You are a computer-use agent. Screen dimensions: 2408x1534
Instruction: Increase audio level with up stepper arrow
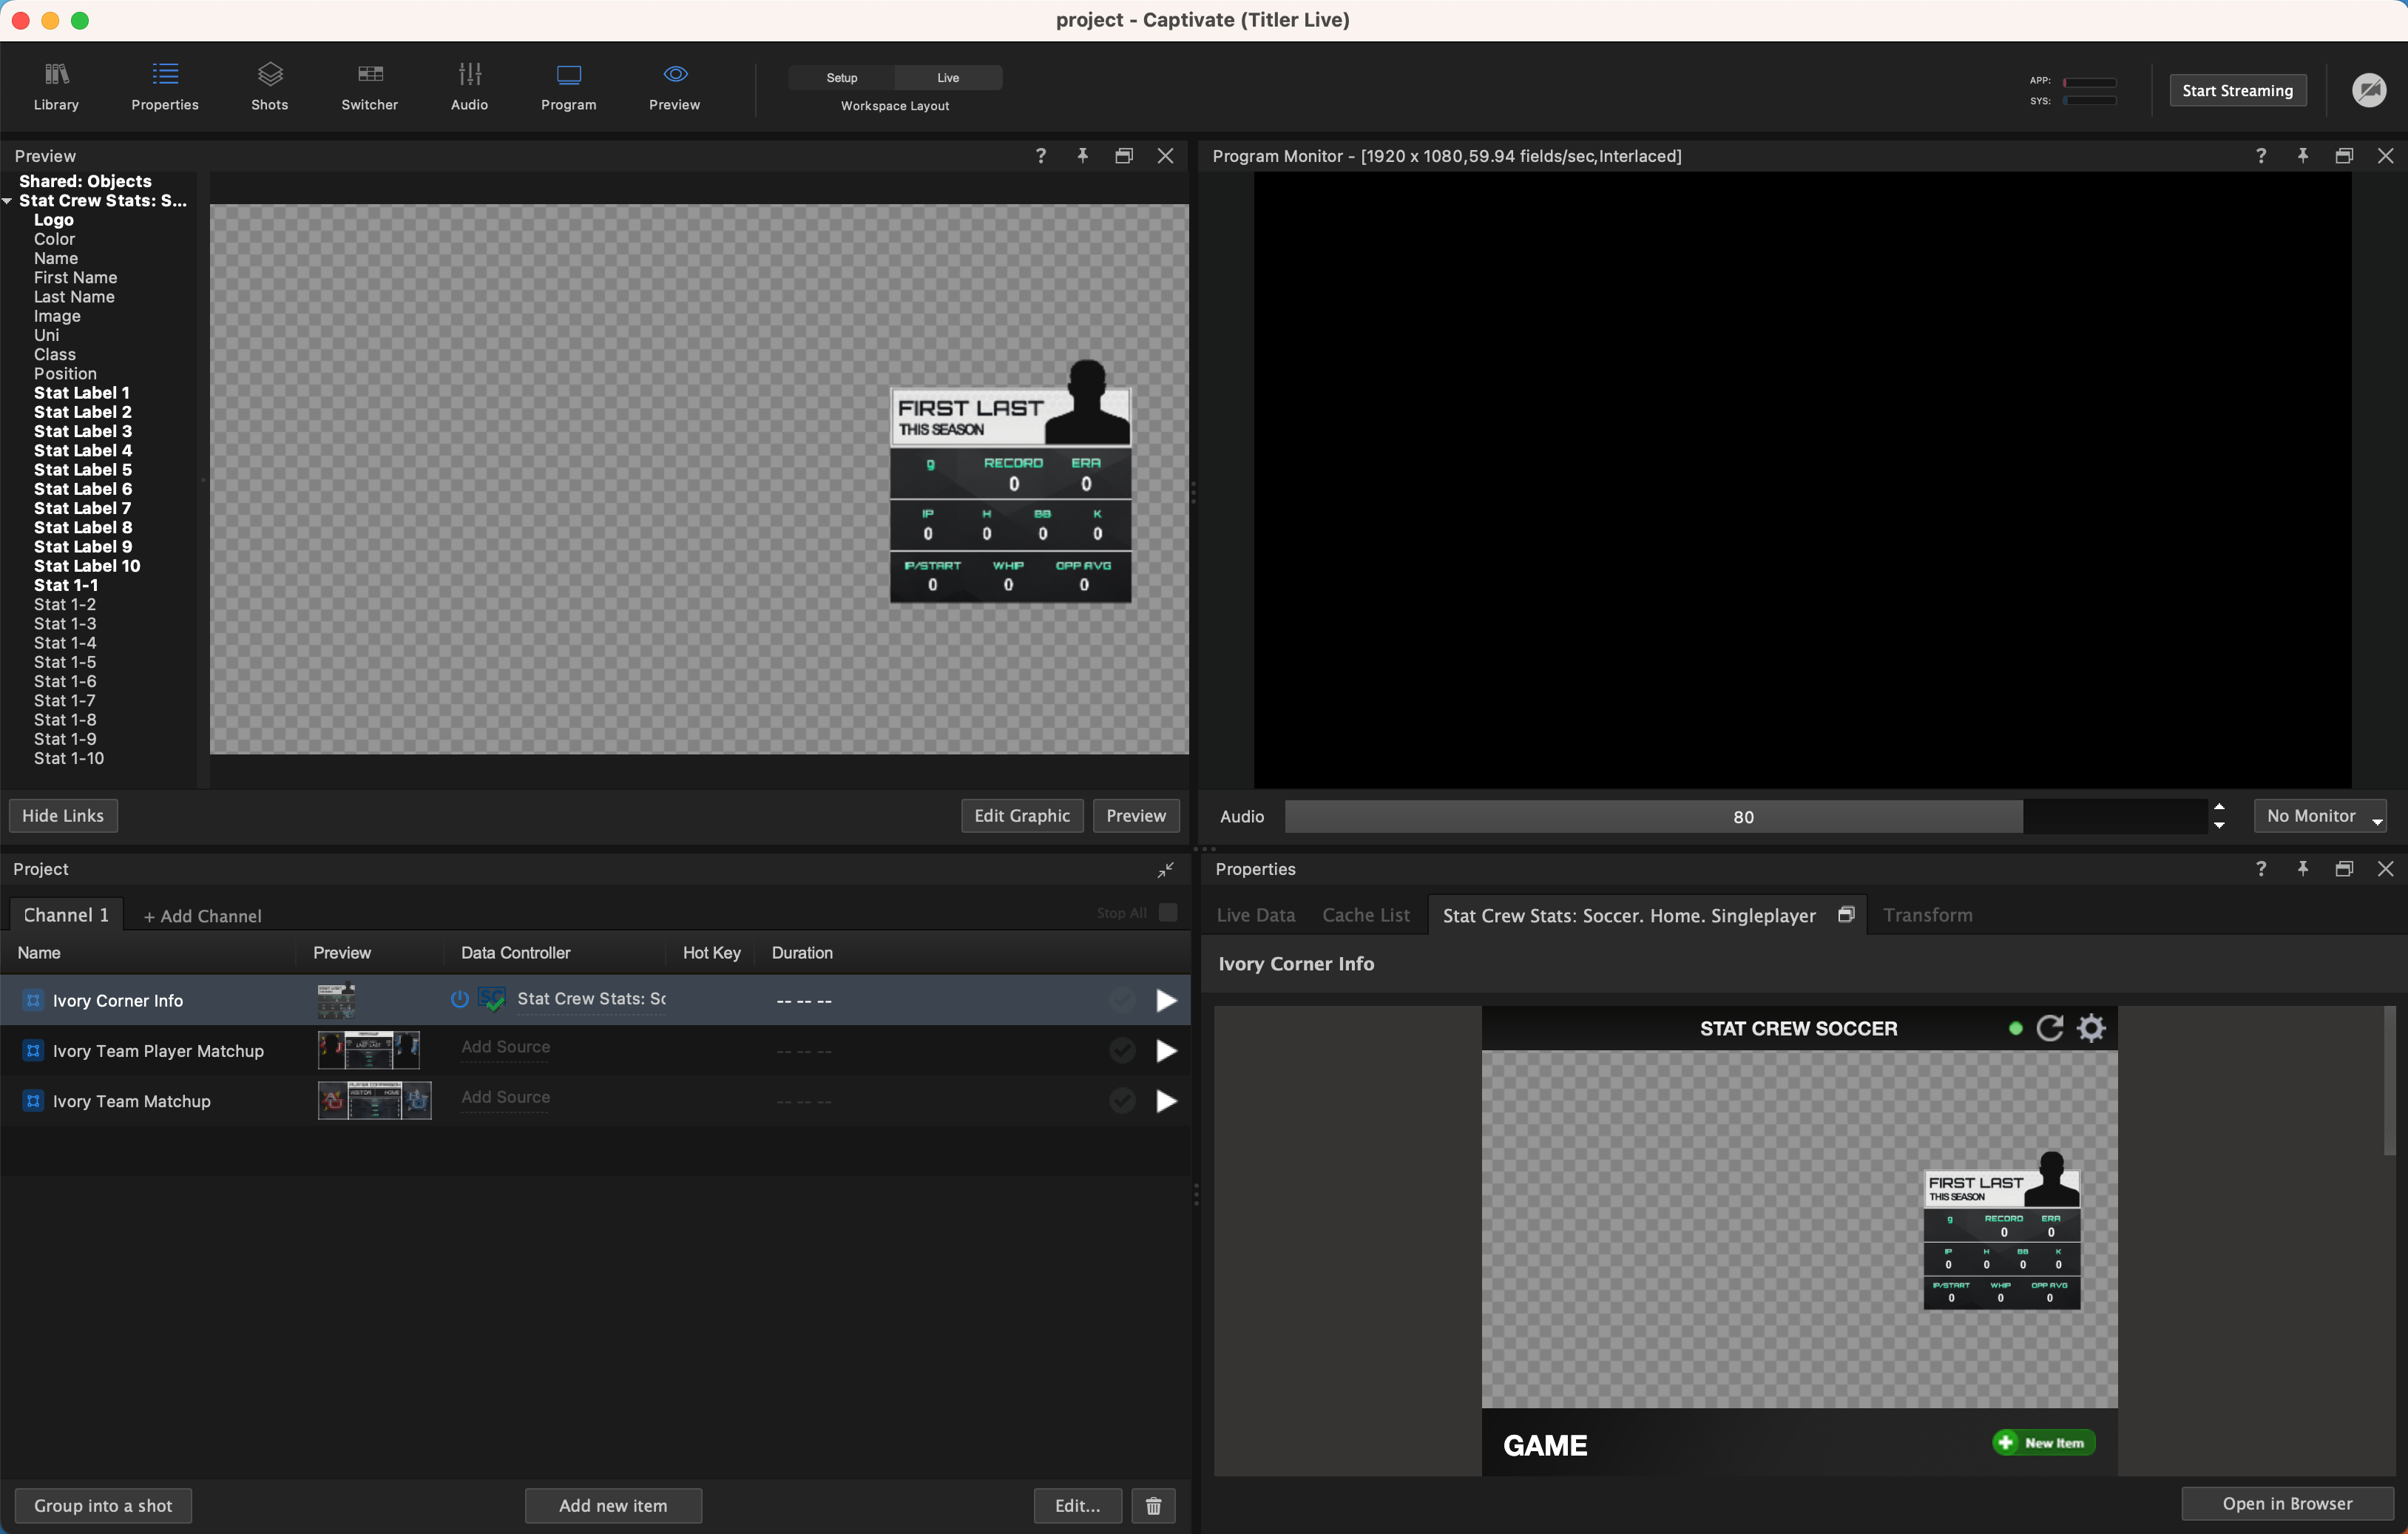click(x=2219, y=807)
